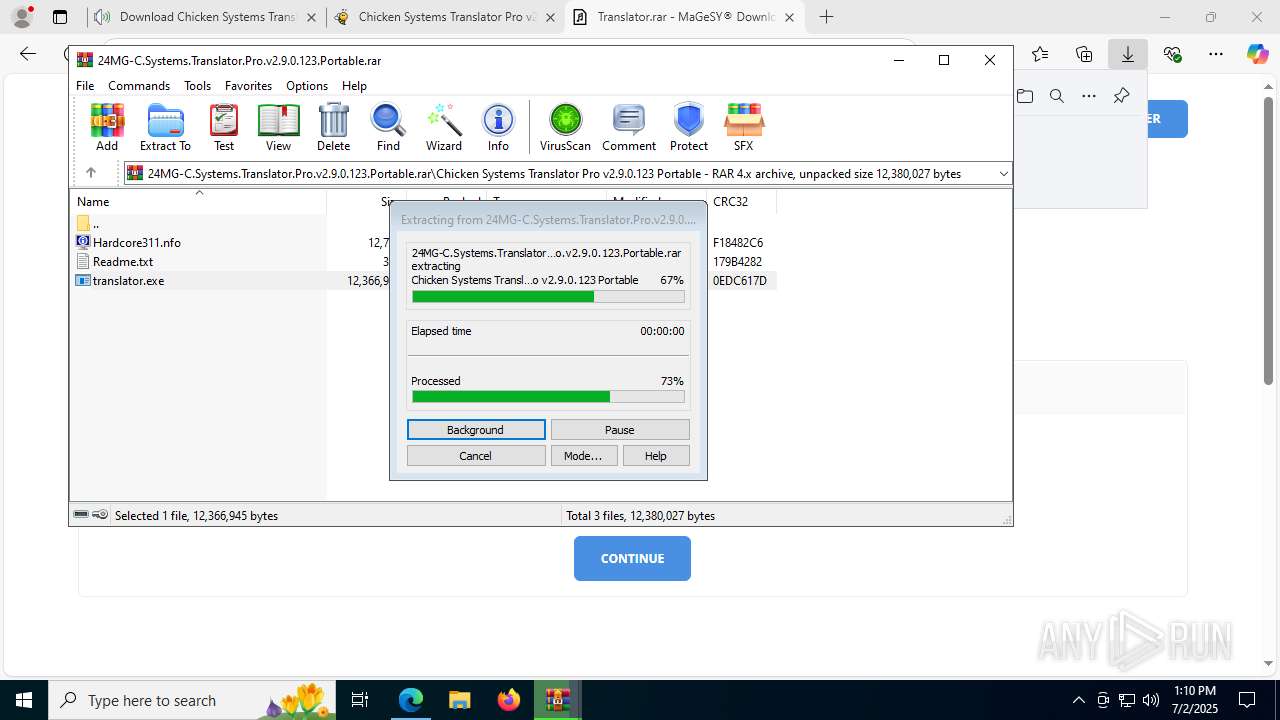Open downloads folder icon in panel
This screenshot has width=1280, height=720.
[x=1025, y=96]
